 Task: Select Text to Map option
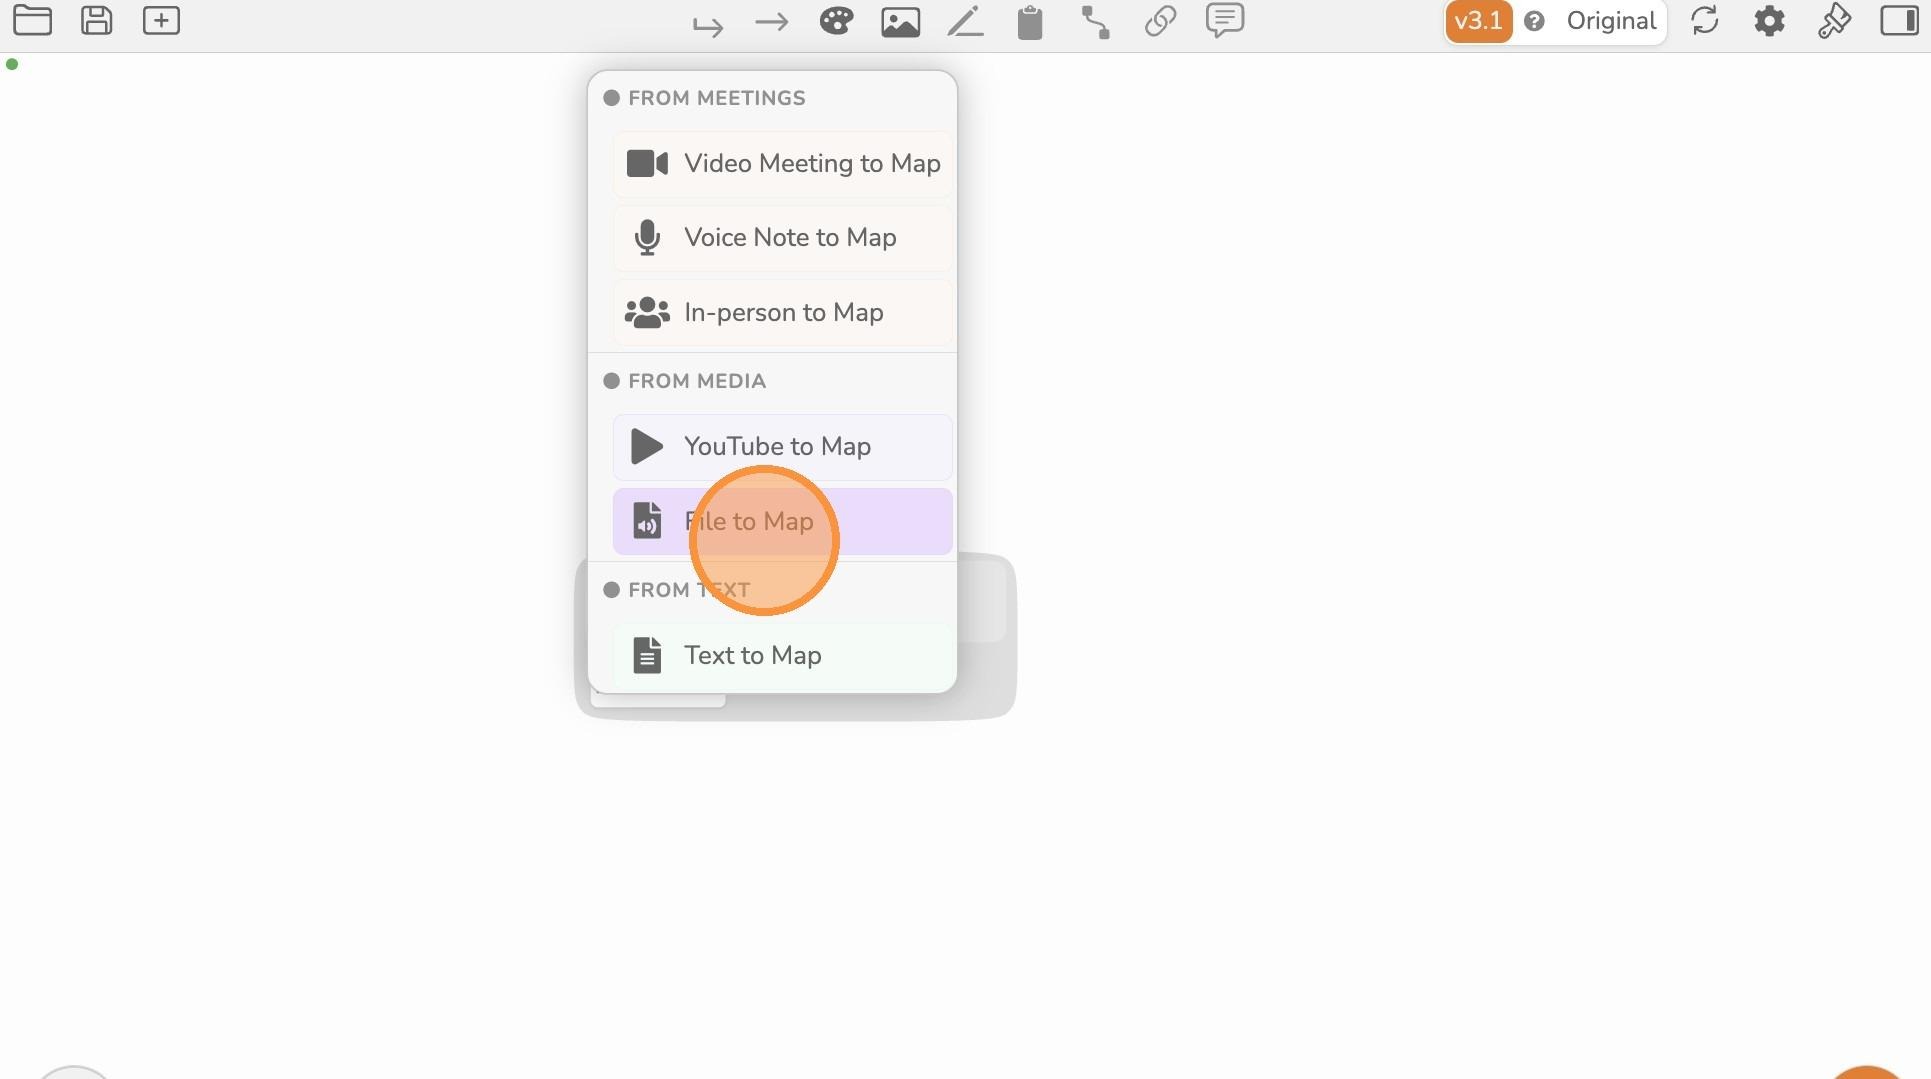click(783, 656)
